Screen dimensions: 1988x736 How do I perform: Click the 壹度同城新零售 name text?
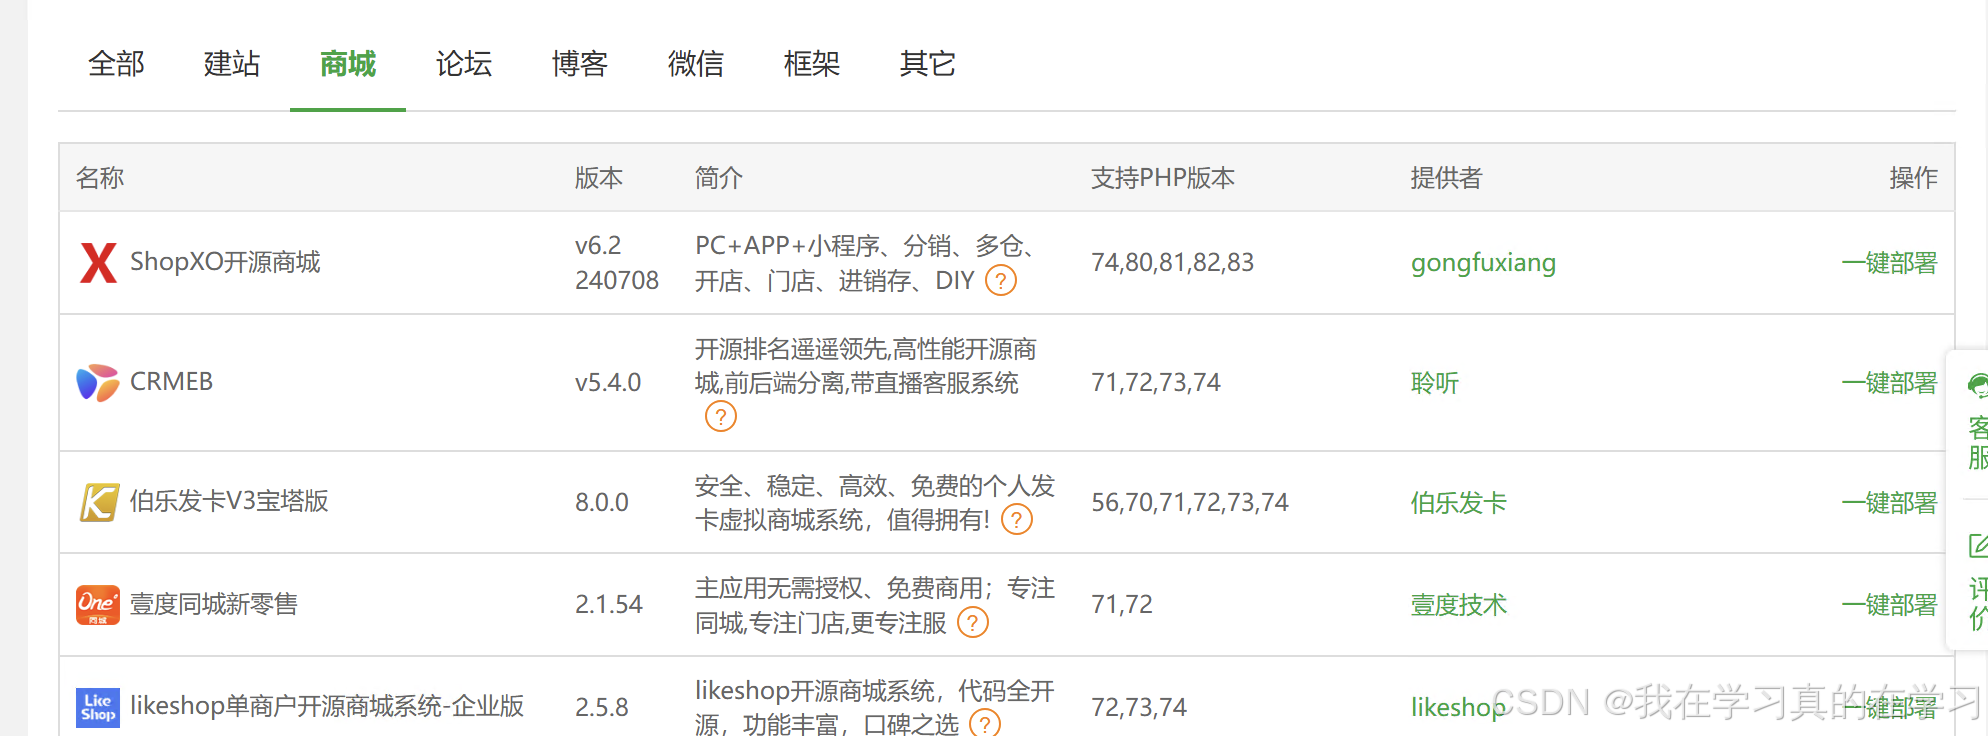[214, 604]
